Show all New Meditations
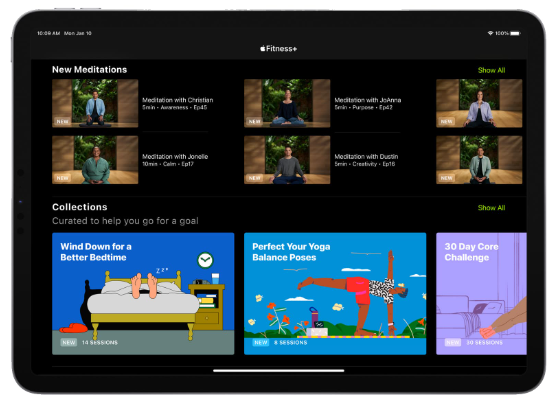Screen dimensions: 552x402 [x=491, y=70]
